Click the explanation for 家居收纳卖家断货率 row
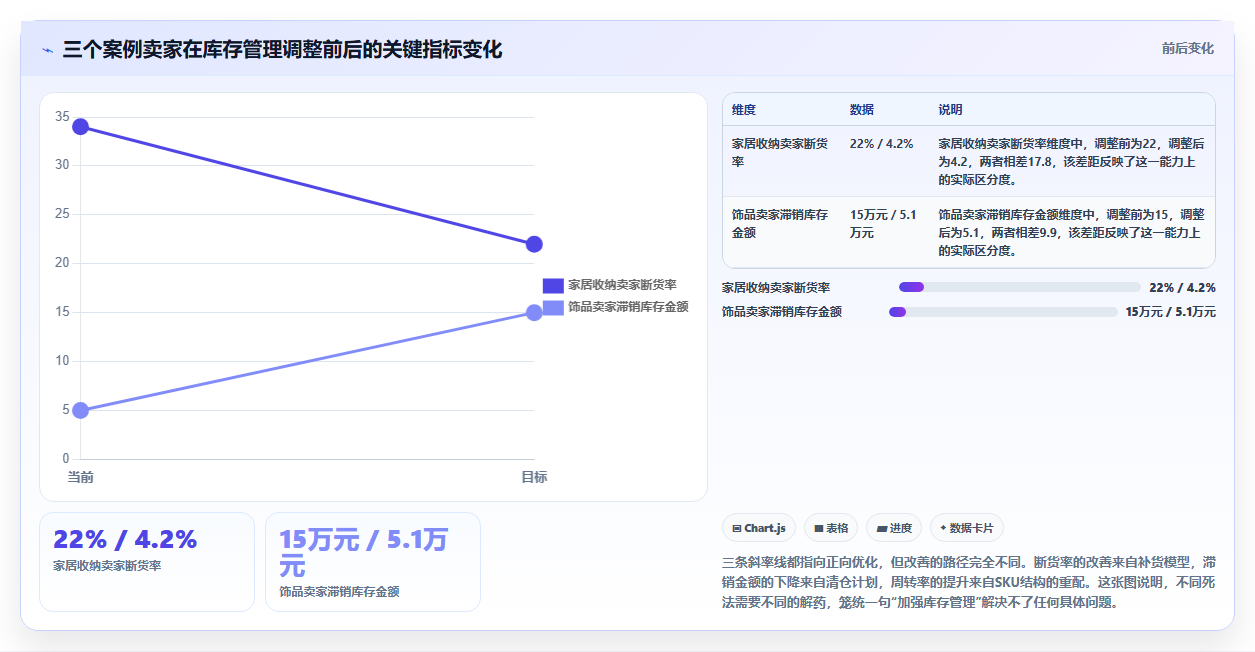Screen dimensions: 1255x652 click(x=1071, y=161)
